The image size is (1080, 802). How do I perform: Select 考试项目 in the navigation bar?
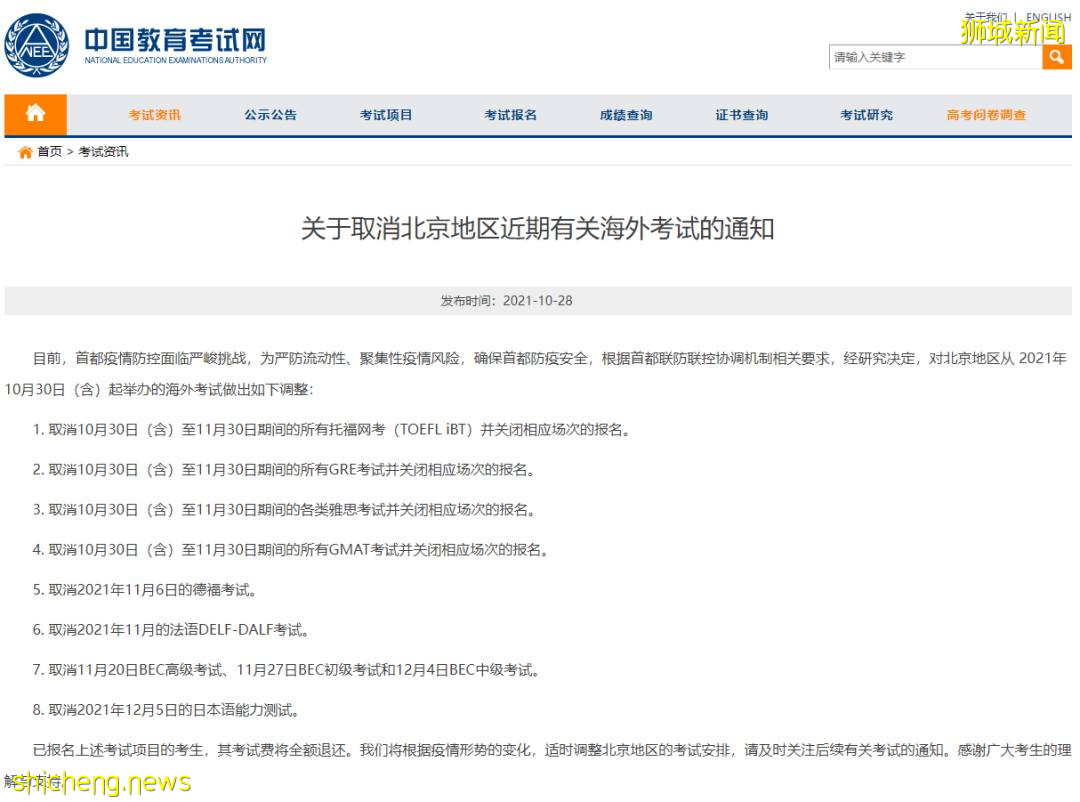pyautogui.click(x=387, y=114)
